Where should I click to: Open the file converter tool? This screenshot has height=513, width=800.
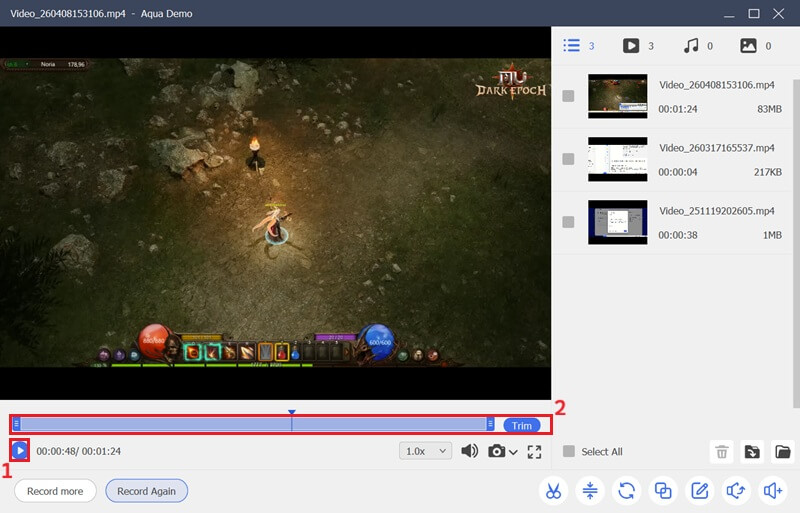click(x=627, y=491)
